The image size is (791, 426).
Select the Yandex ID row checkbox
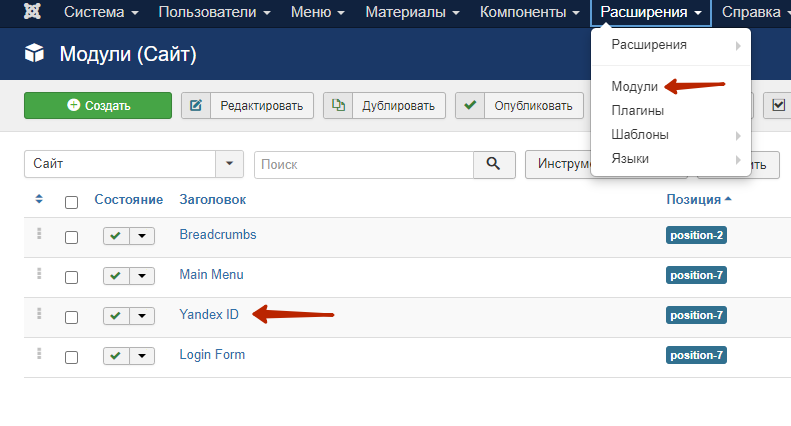point(71,317)
